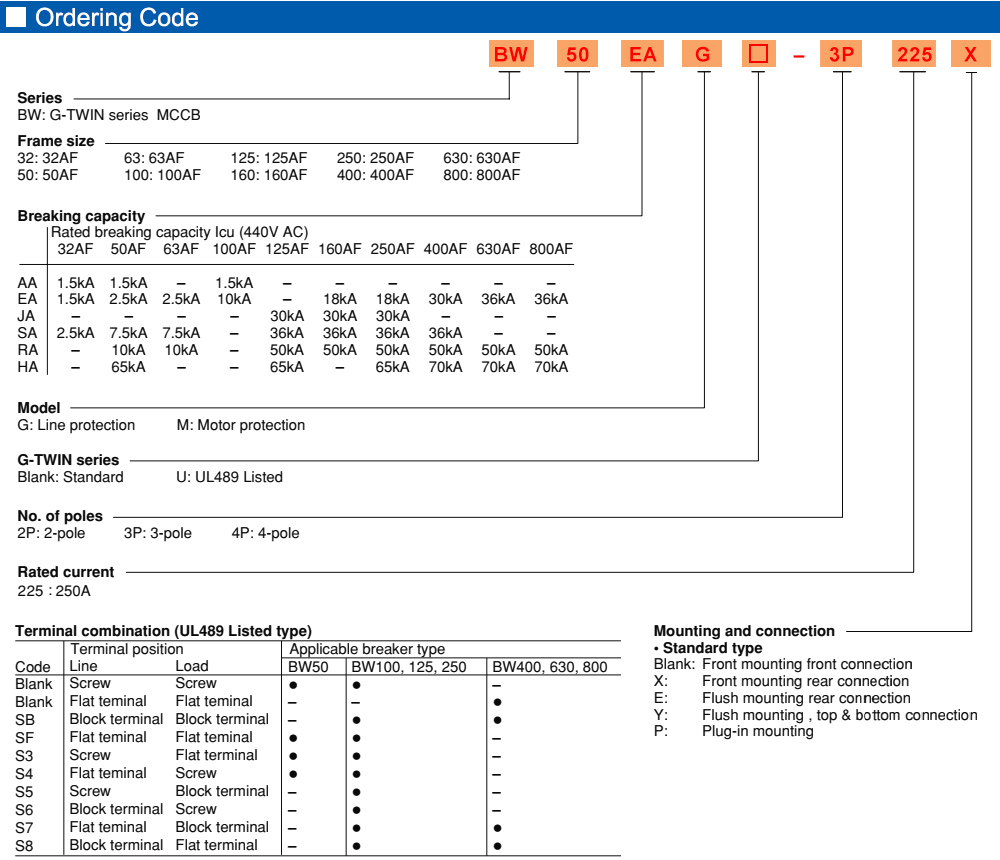Click frame size entry '100: 100AF'

(x=162, y=175)
